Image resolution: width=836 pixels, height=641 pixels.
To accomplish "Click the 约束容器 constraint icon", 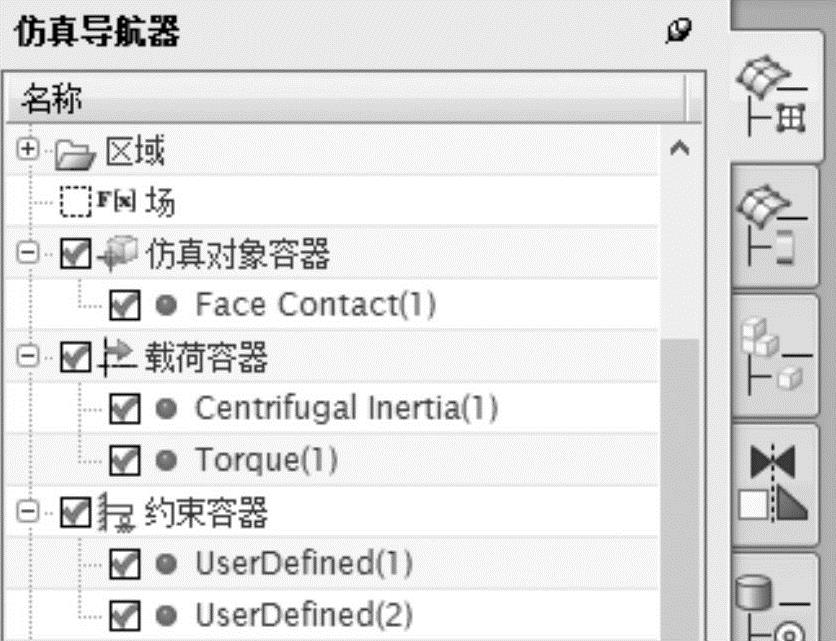I will point(117,515).
